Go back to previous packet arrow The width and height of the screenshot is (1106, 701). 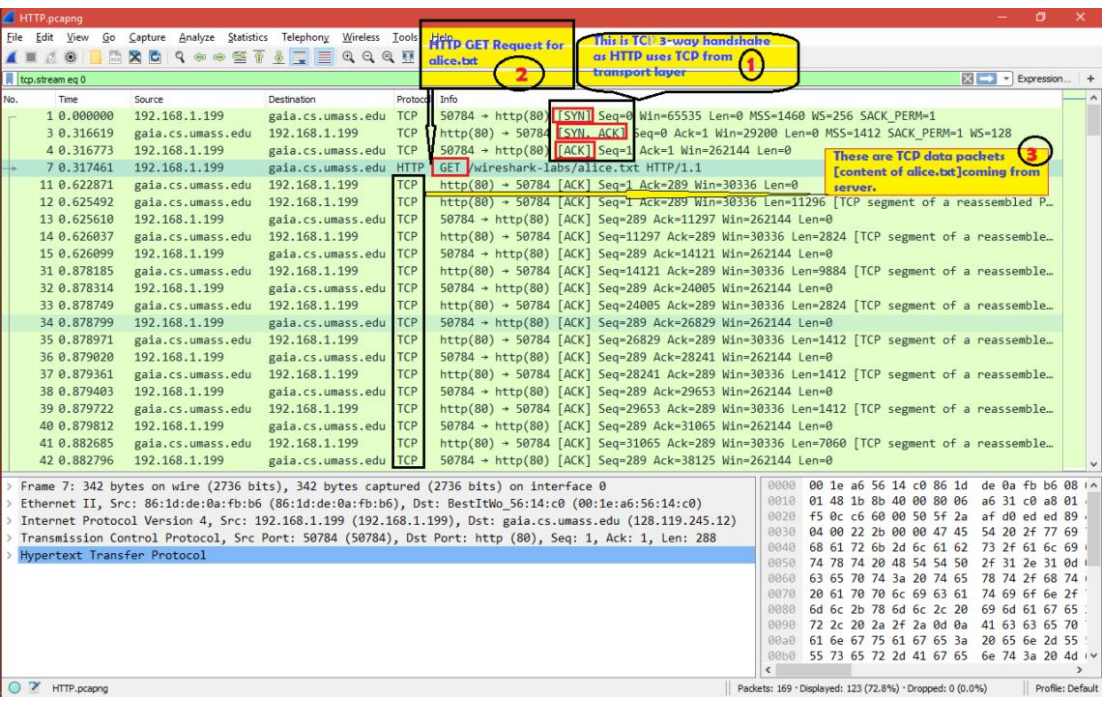click(x=200, y=57)
